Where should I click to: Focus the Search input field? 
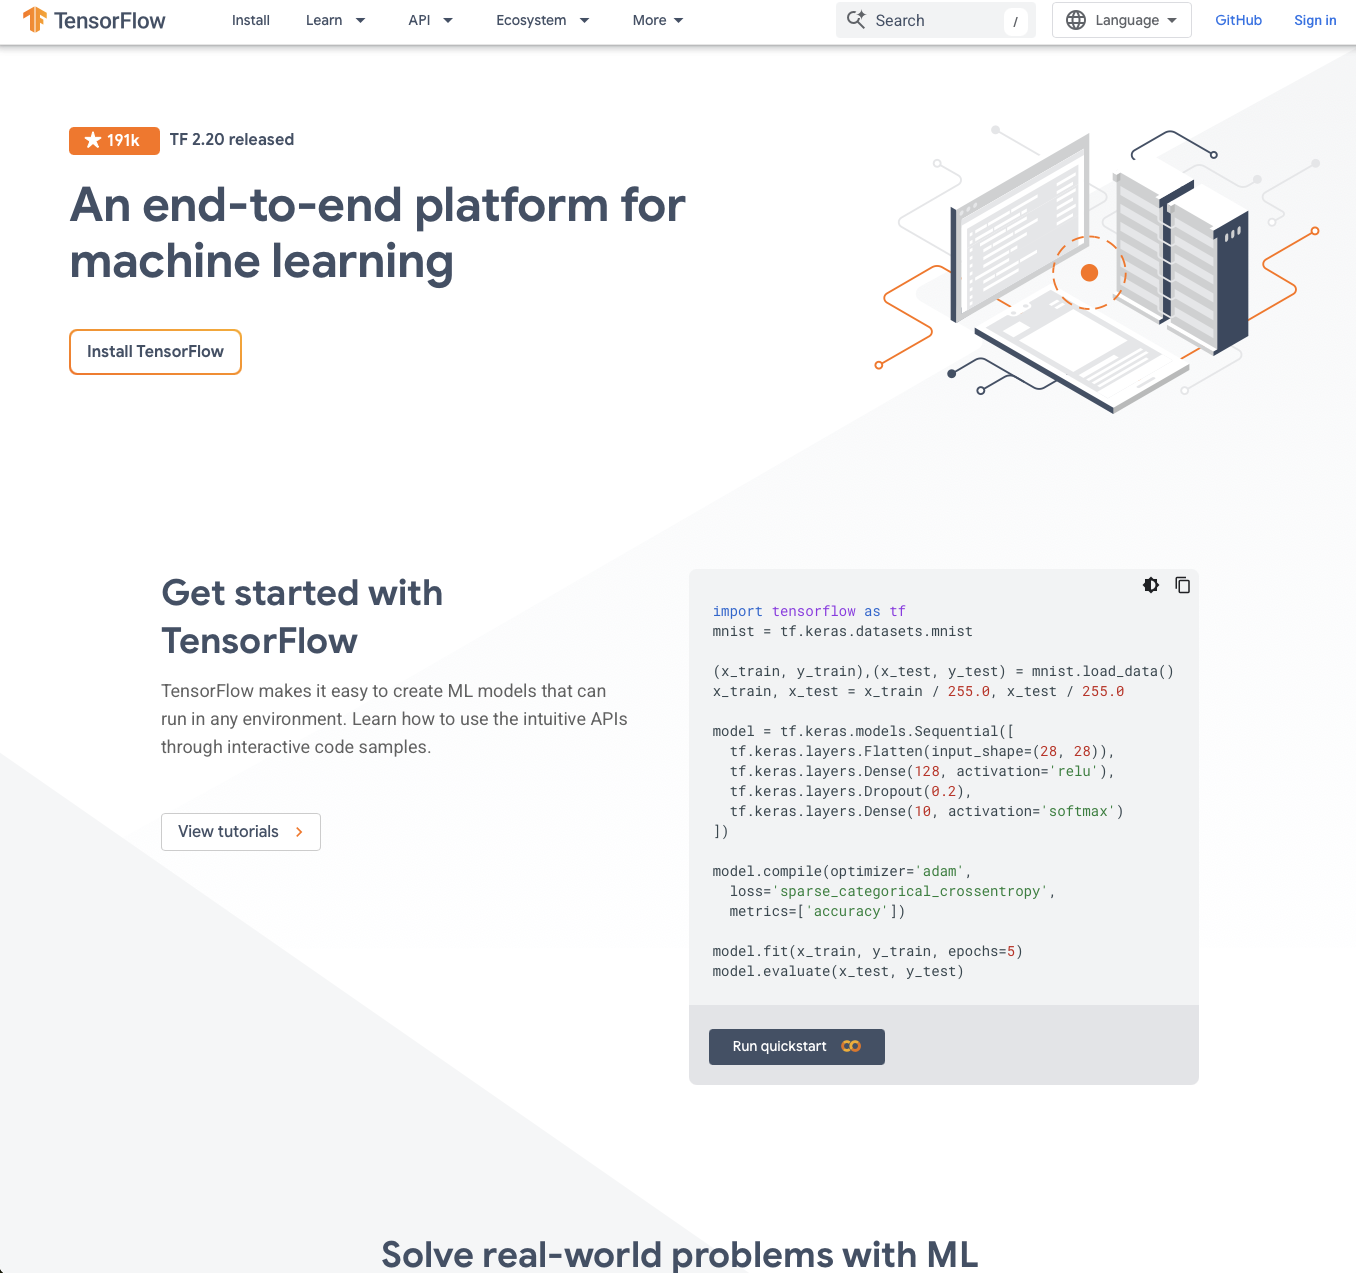pyautogui.click(x=935, y=20)
